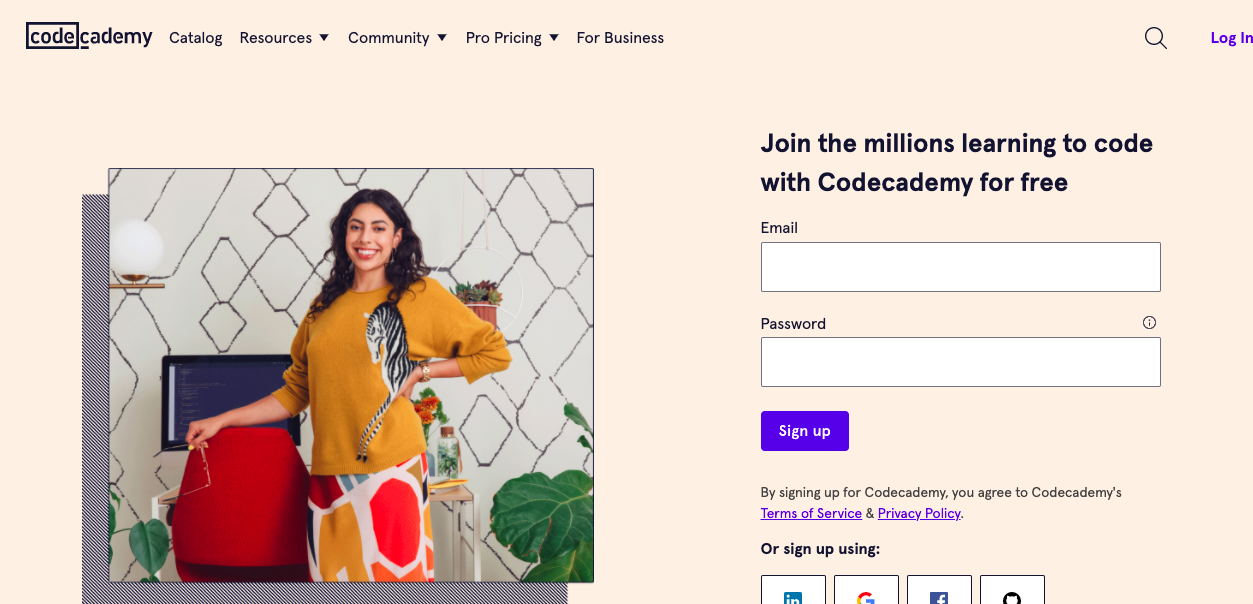Focus the Email input field
This screenshot has height=604, width=1253.
pyautogui.click(x=960, y=267)
